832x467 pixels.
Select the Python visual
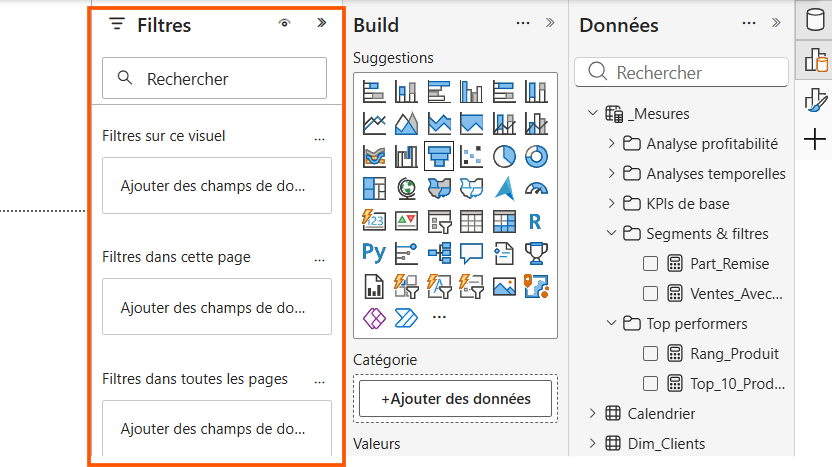[374, 253]
